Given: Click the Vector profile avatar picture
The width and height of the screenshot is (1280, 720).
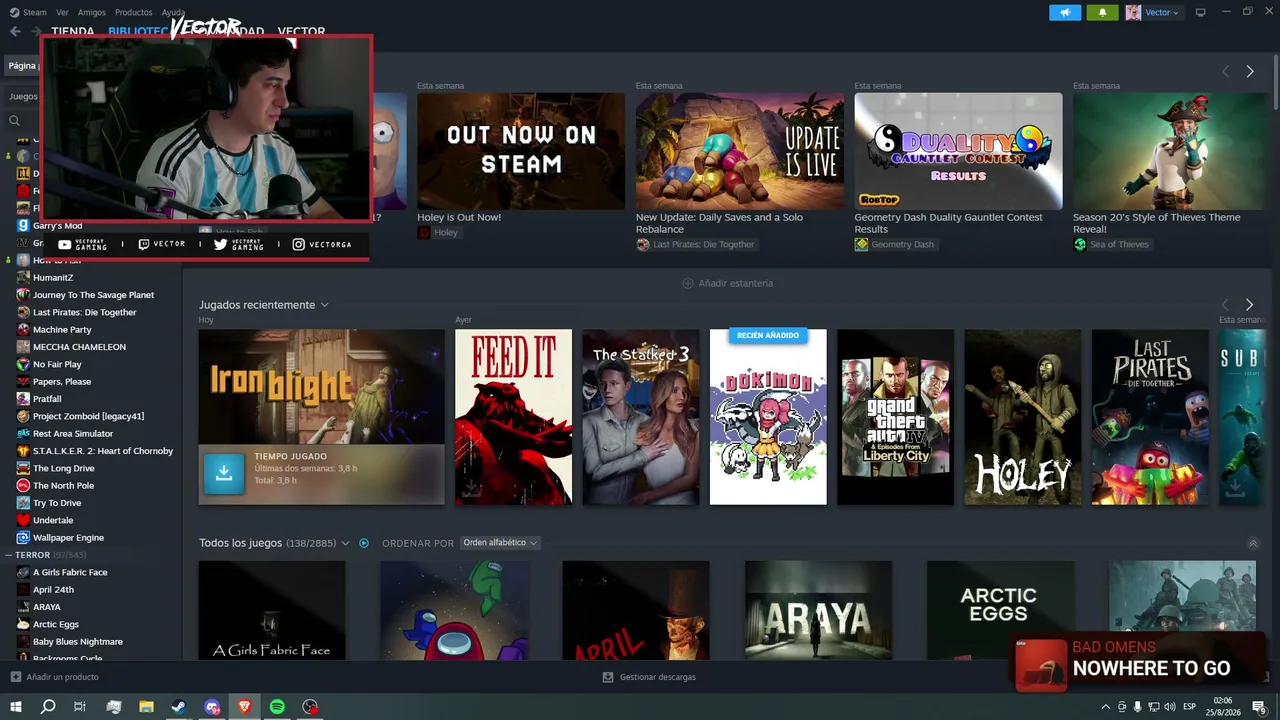Looking at the screenshot, I should tap(1133, 12).
